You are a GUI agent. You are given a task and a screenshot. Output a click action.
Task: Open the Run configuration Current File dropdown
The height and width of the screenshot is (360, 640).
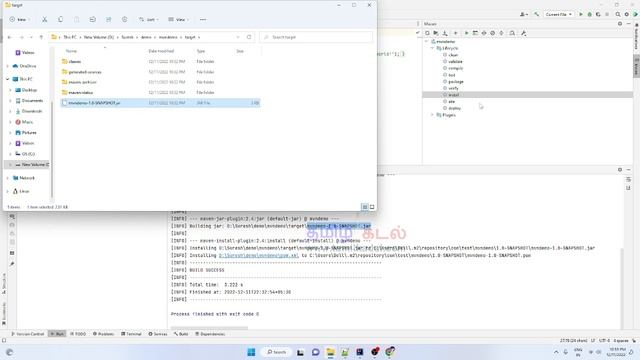tap(558, 14)
